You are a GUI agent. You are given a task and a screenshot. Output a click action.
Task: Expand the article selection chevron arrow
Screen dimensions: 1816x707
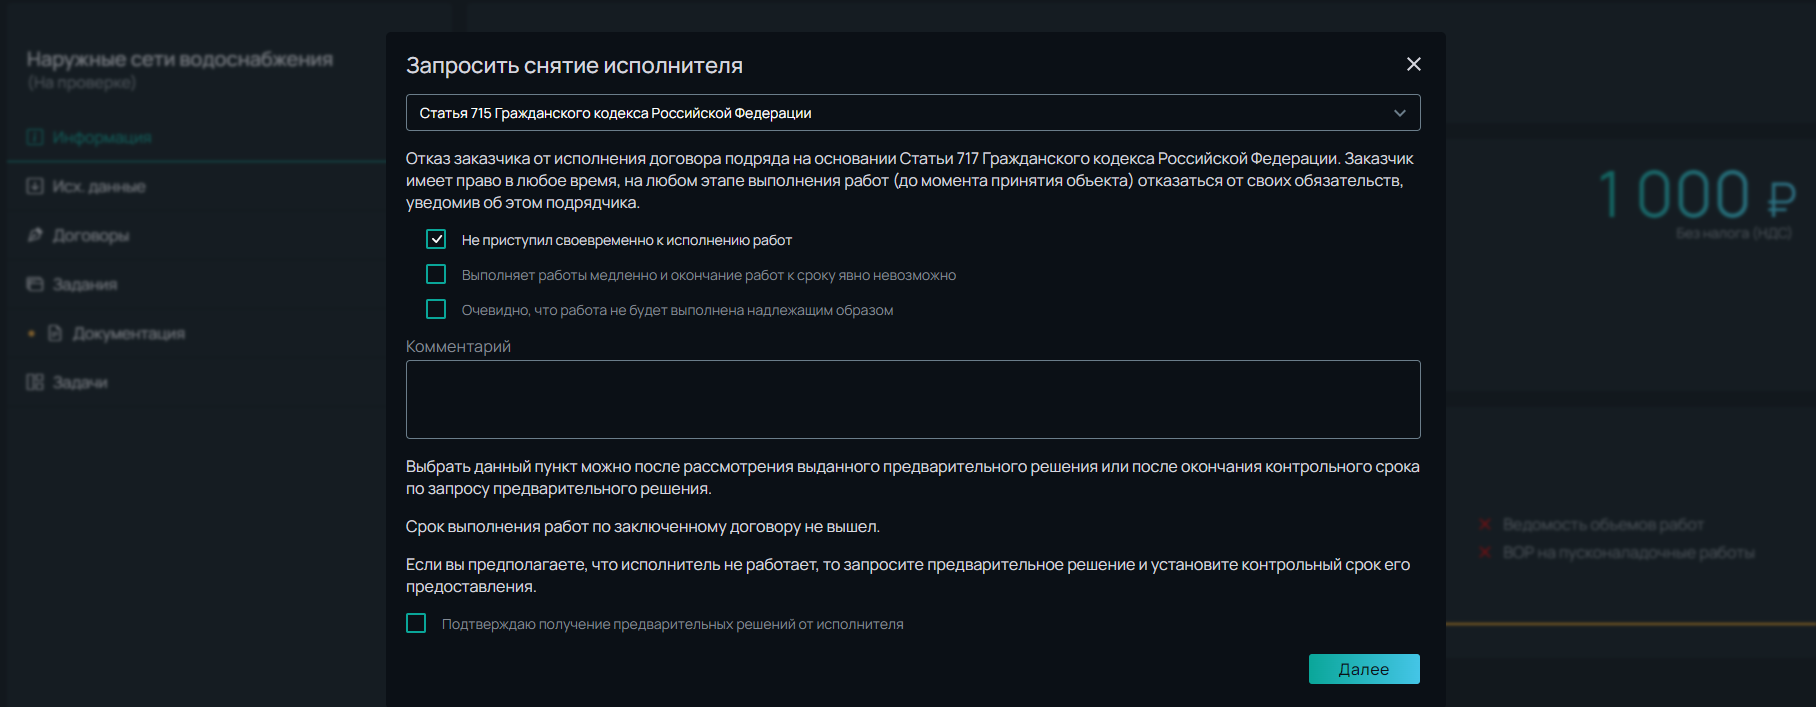coord(1399,113)
